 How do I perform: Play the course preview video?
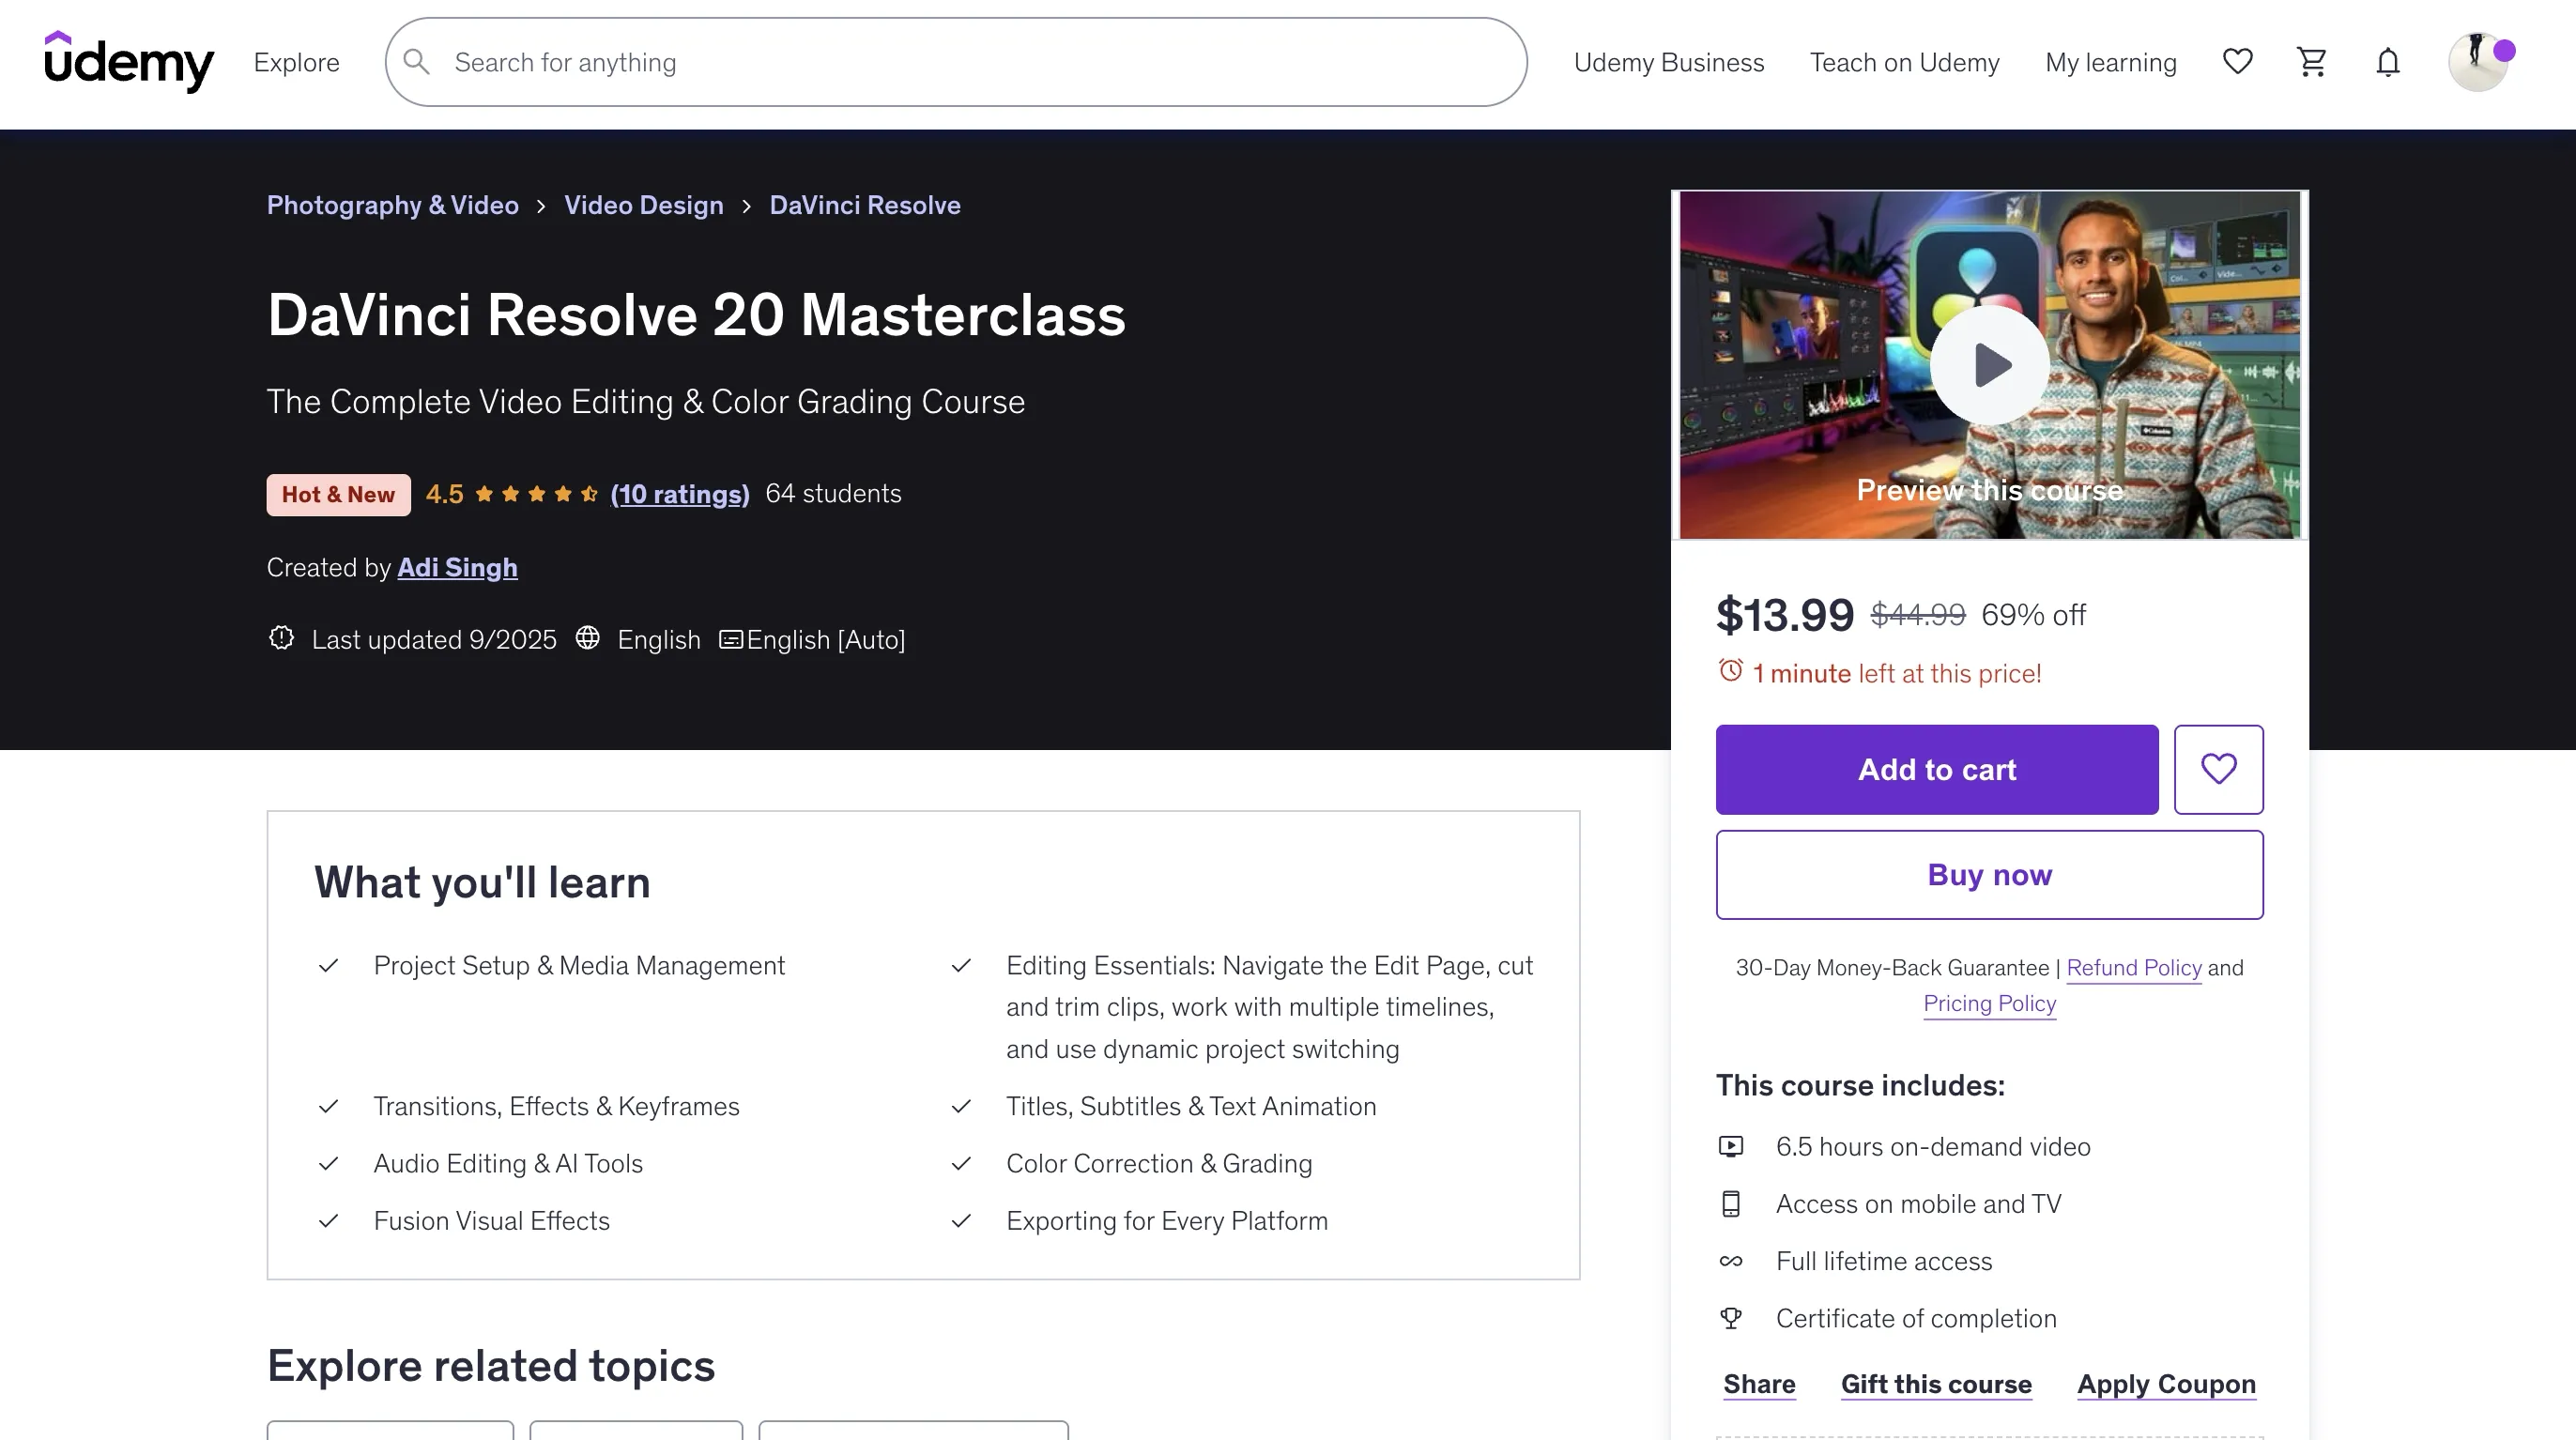[1989, 365]
